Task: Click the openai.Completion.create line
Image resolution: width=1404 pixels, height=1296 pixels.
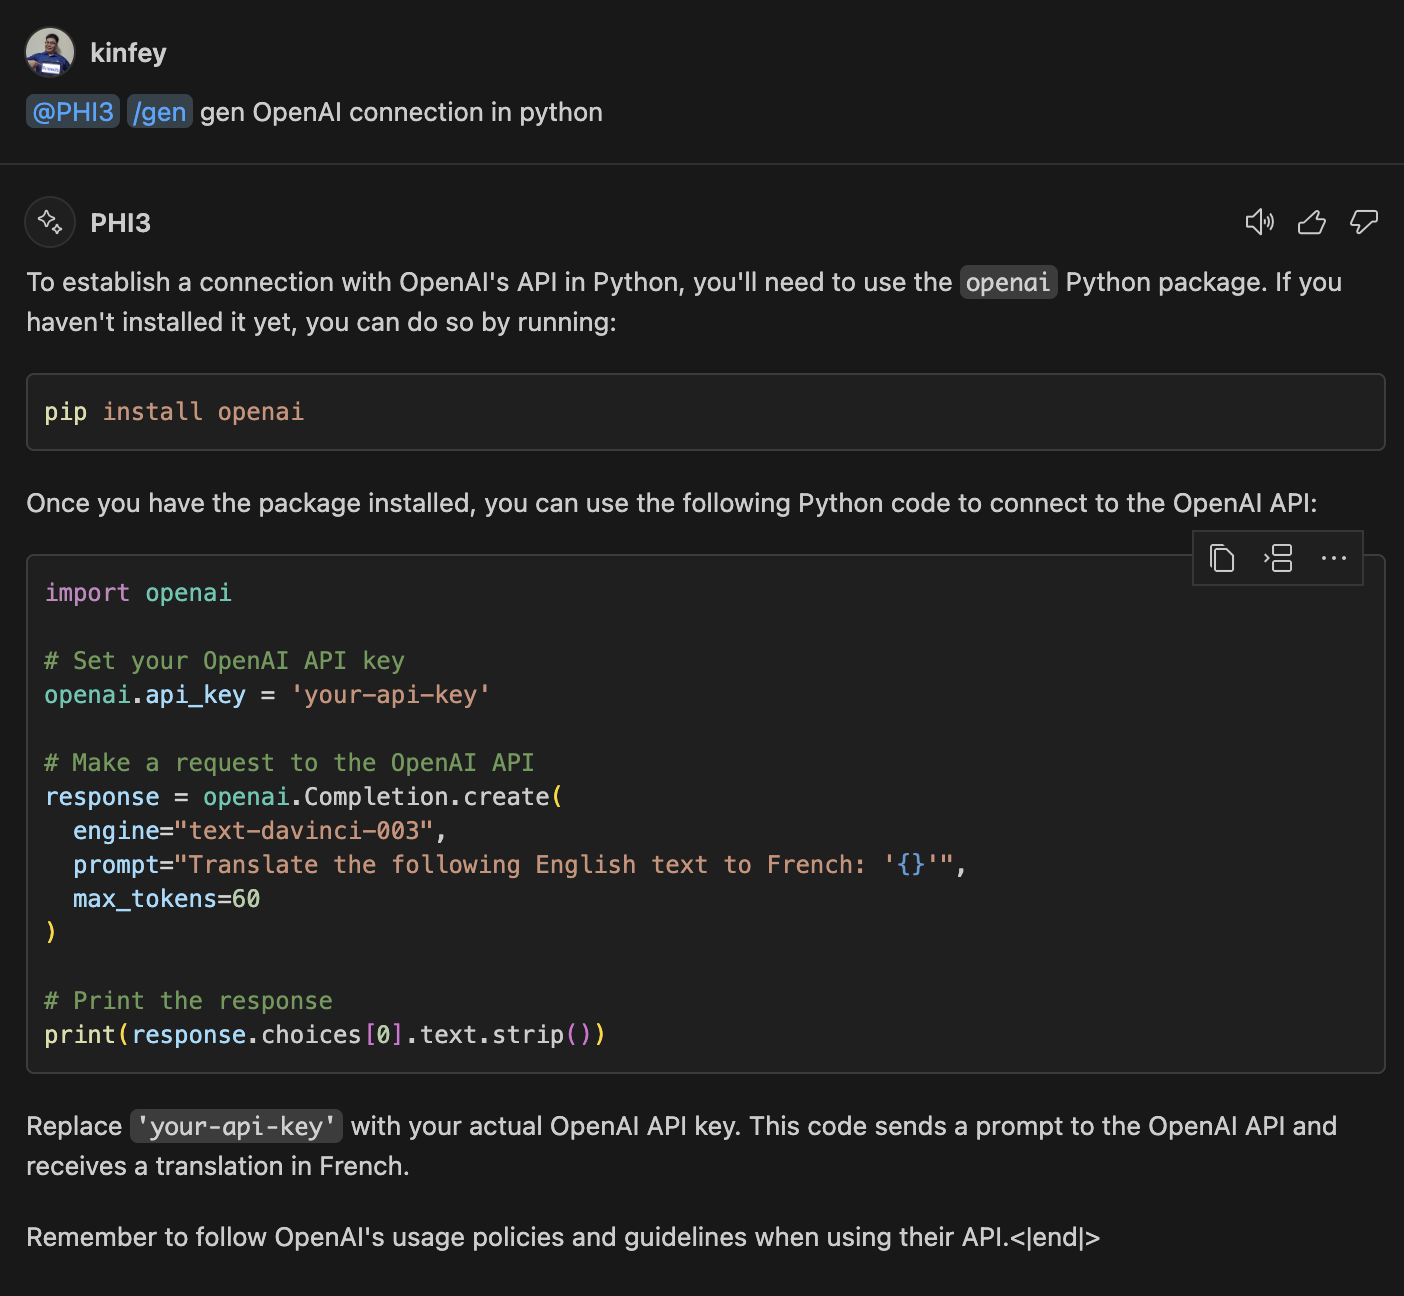Action: click(304, 797)
